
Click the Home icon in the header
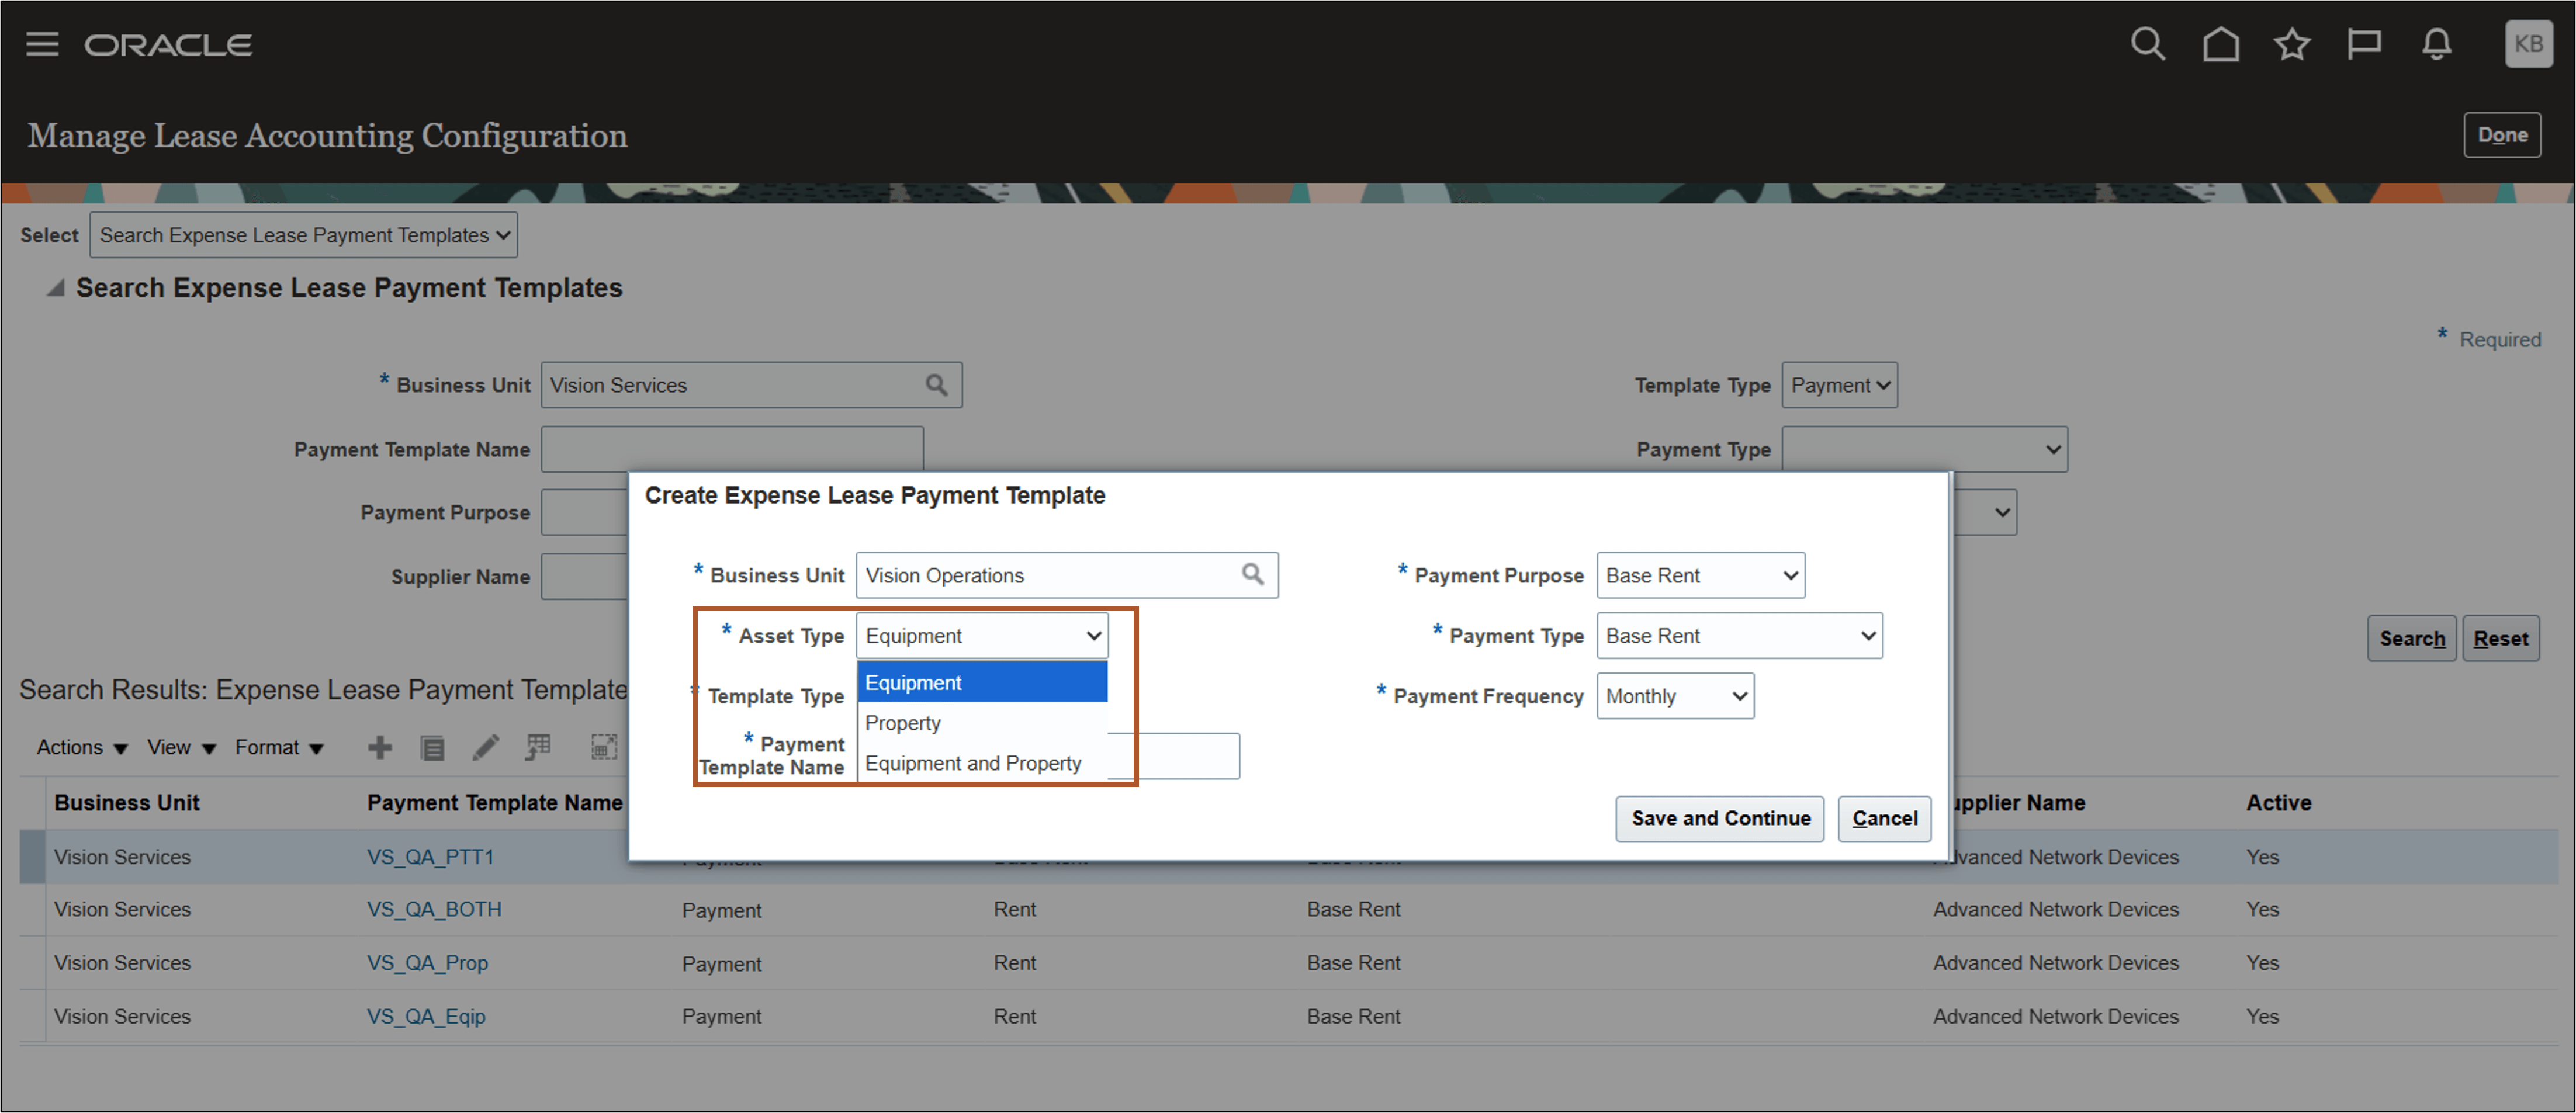pos(2220,44)
